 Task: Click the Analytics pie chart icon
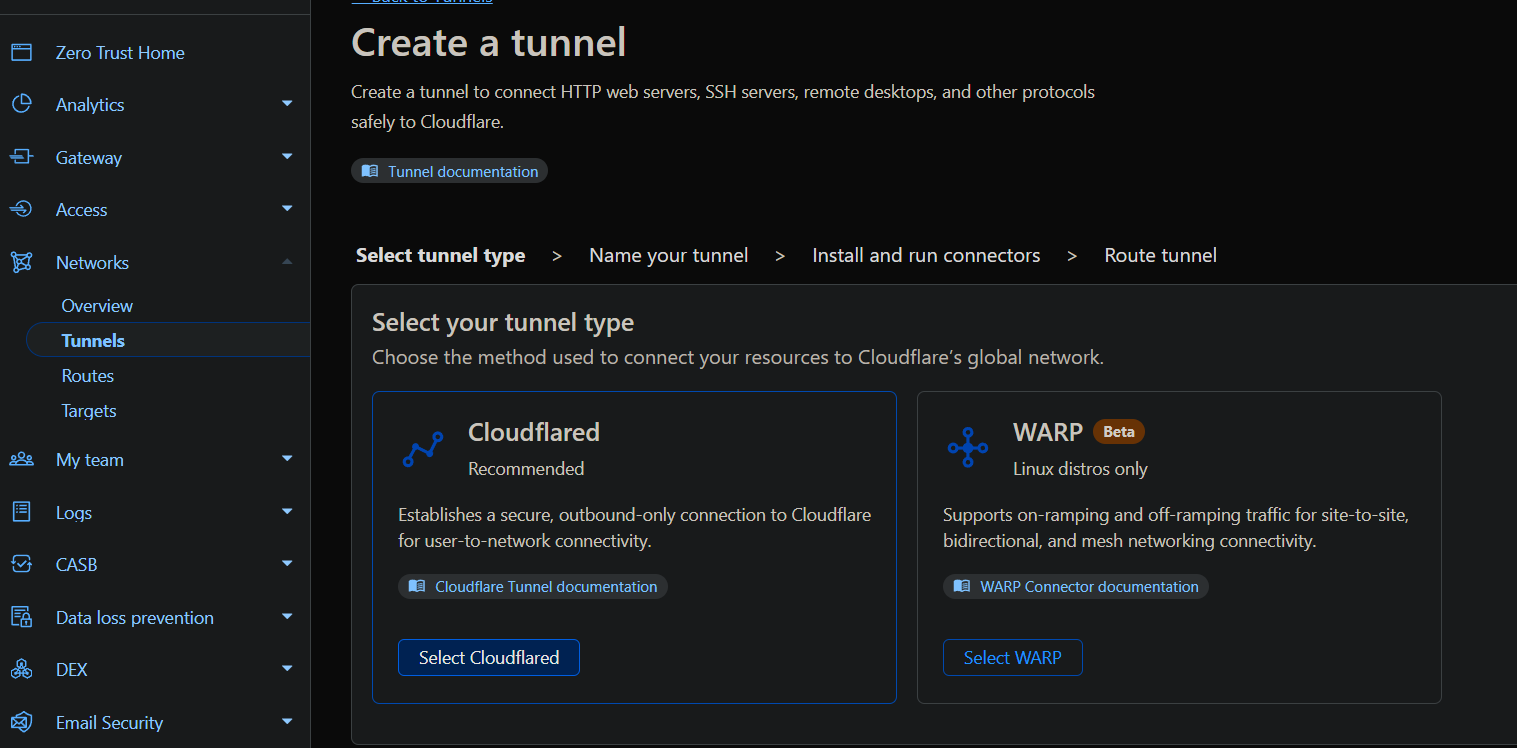pos(21,104)
